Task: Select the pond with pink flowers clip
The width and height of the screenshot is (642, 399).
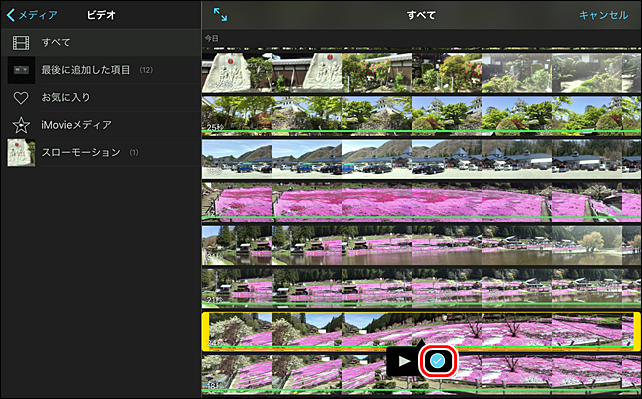Action: click(x=421, y=246)
